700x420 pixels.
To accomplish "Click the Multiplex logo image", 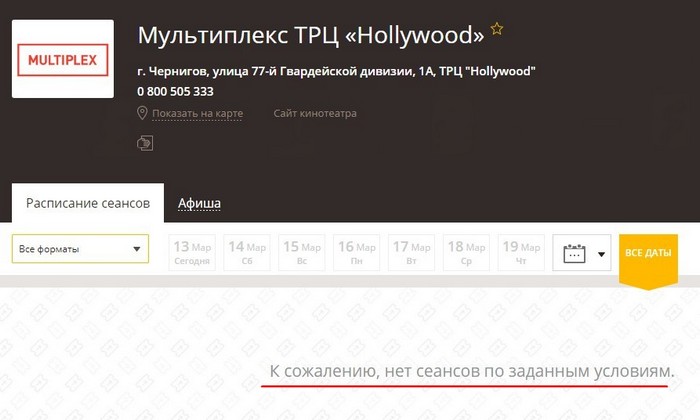I will coord(62,60).
